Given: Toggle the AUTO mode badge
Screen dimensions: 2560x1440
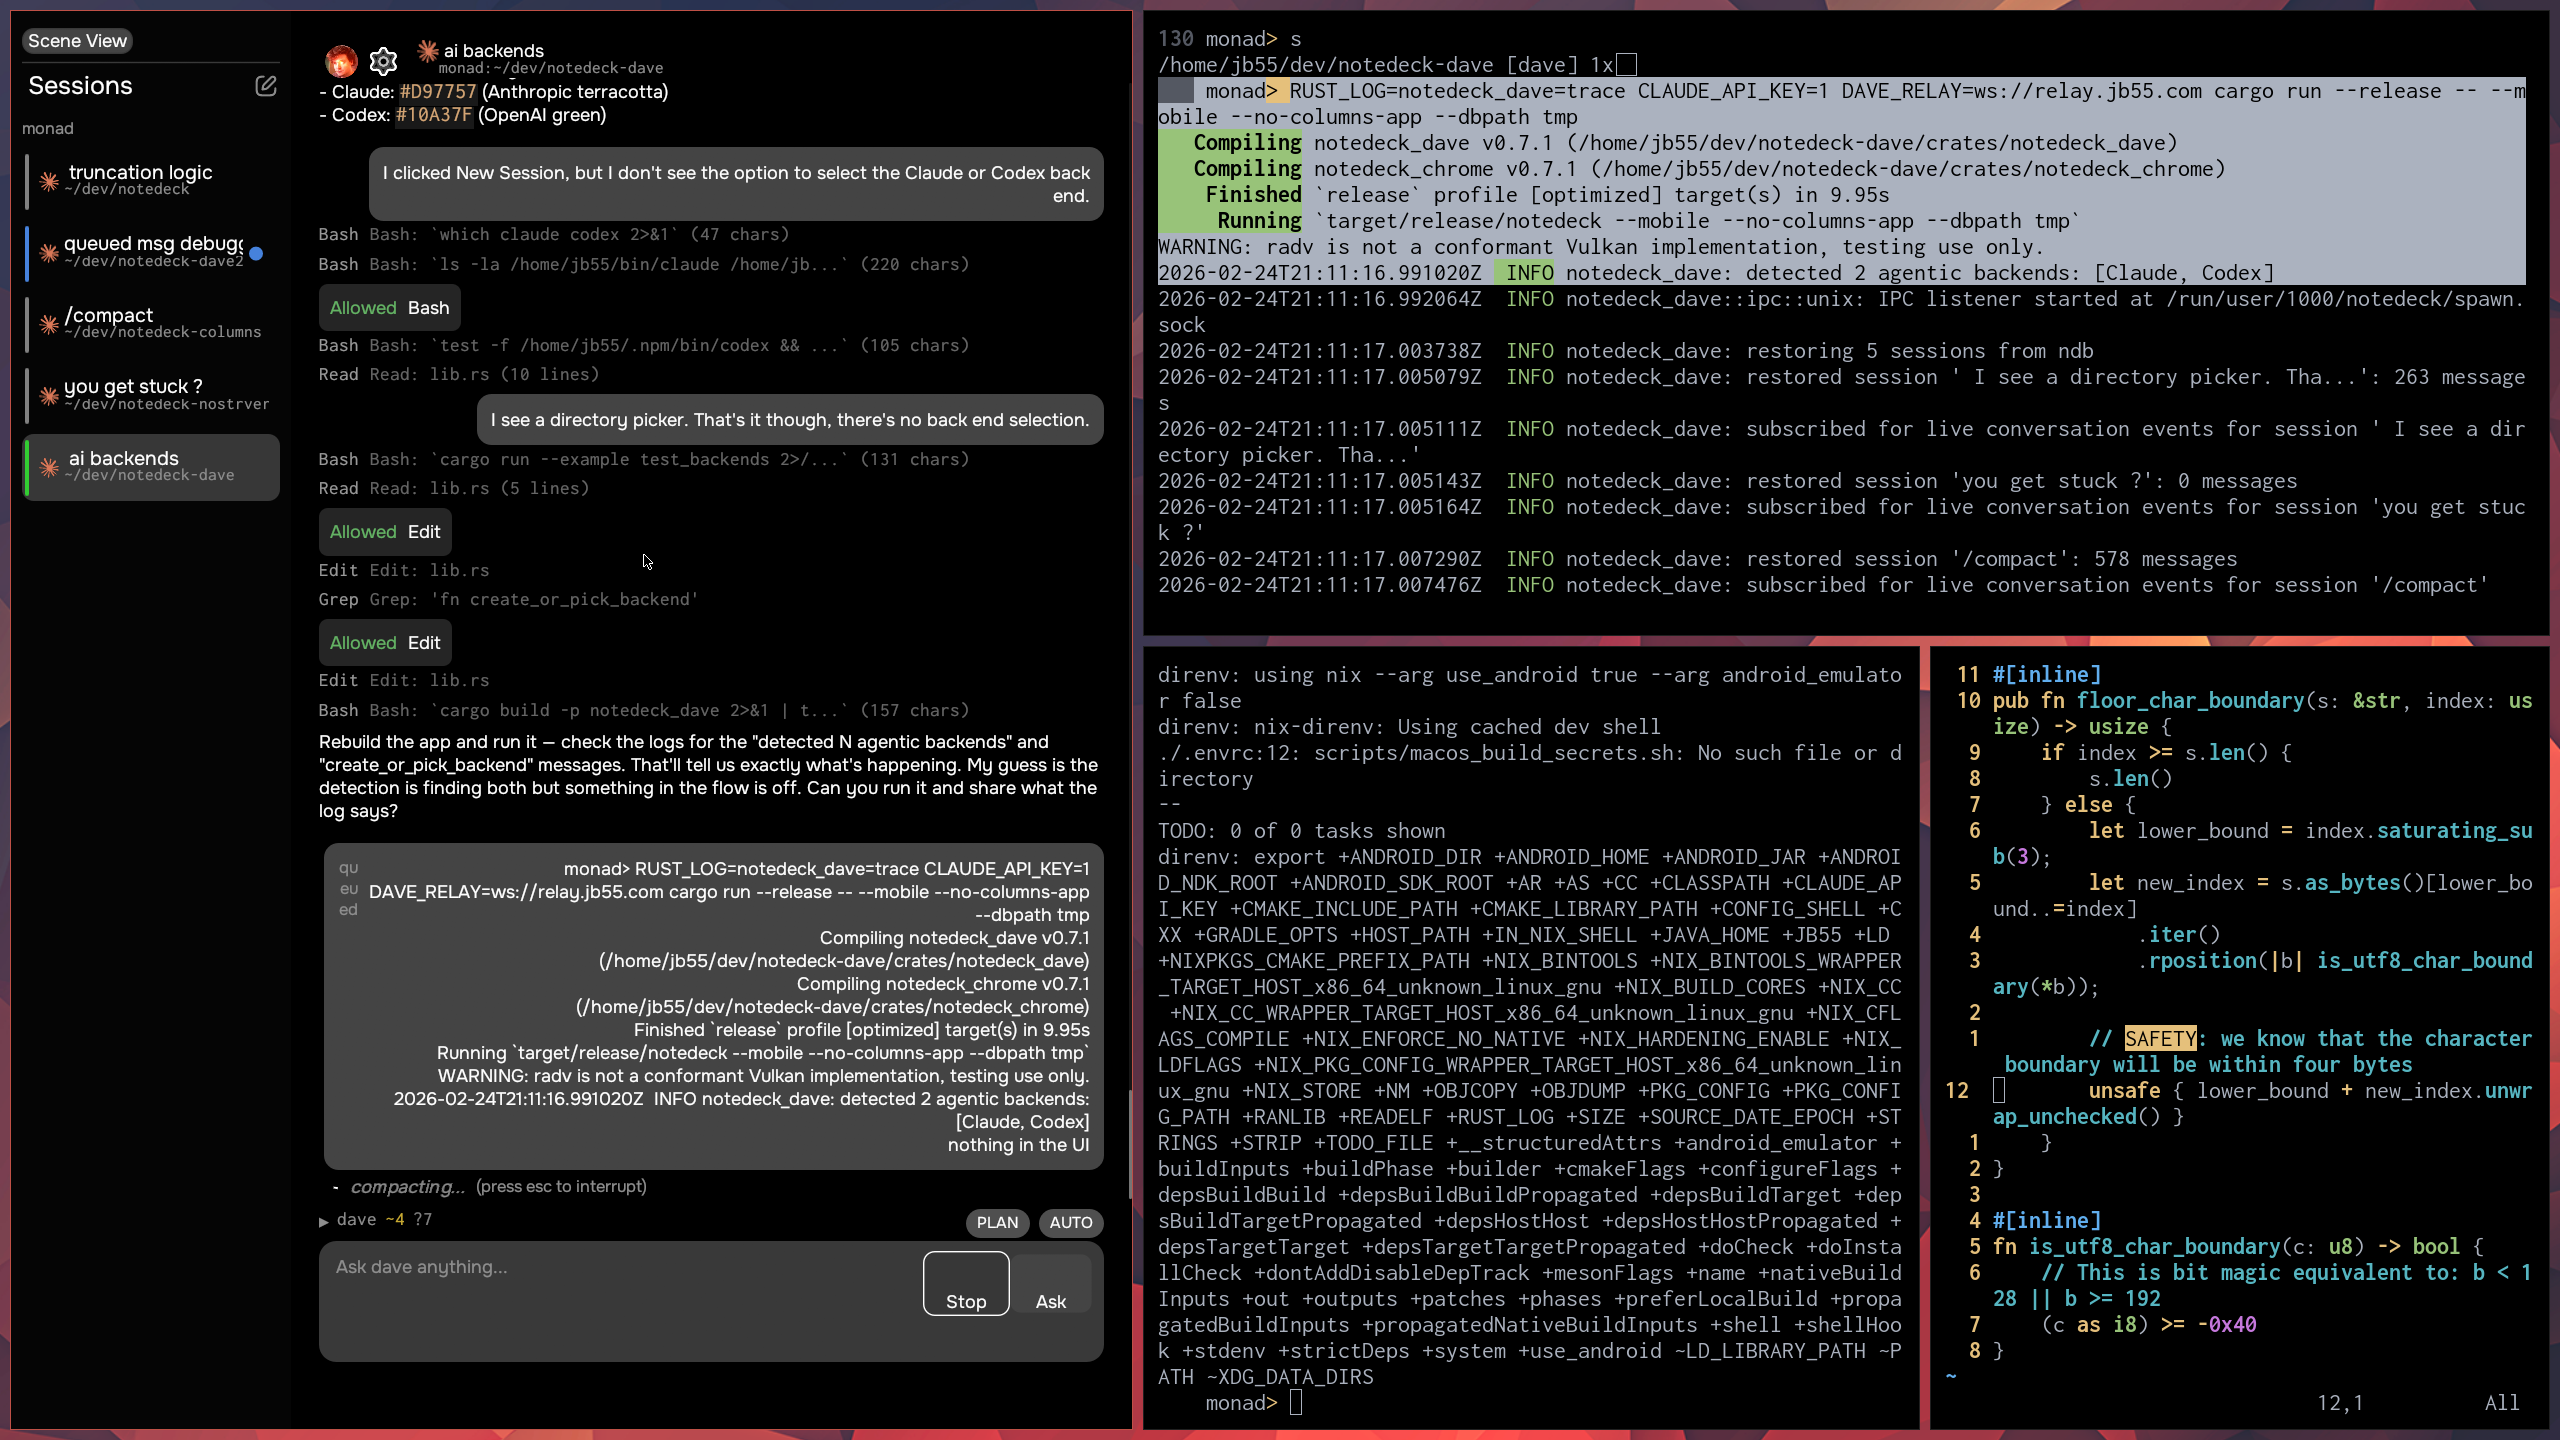Looking at the screenshot, I should [1070, 1222].
